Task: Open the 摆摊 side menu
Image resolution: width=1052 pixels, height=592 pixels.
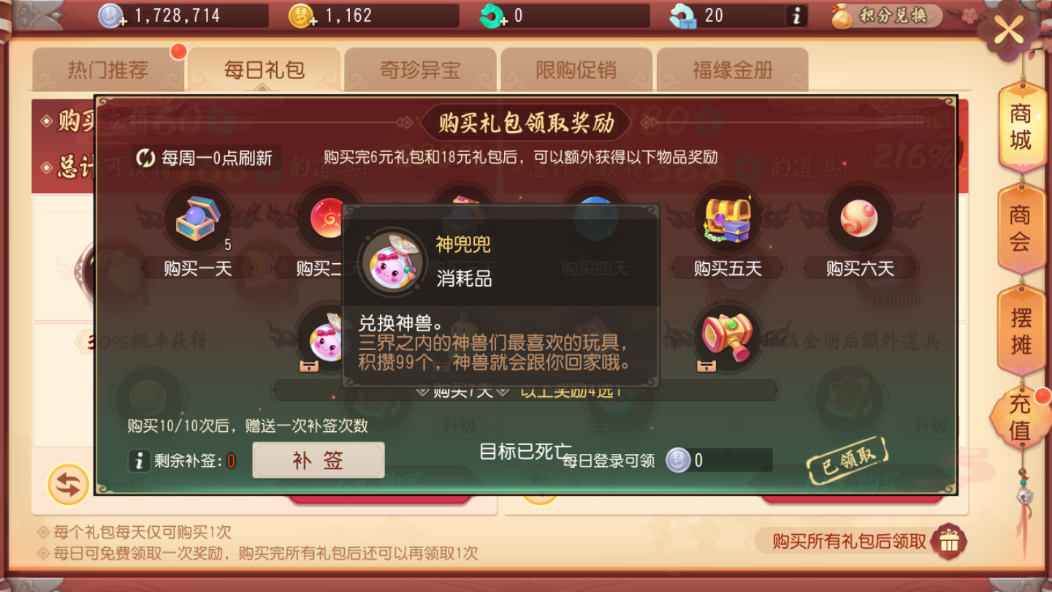Action: (x=1020, y=331)
